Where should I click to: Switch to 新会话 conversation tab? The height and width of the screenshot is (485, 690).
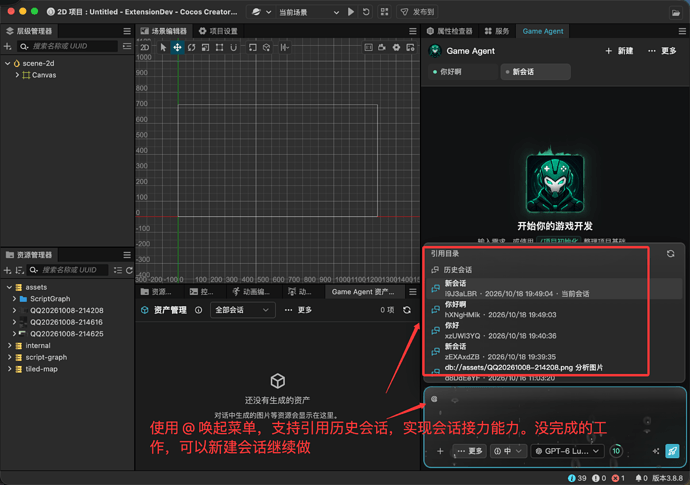(536, 72)
